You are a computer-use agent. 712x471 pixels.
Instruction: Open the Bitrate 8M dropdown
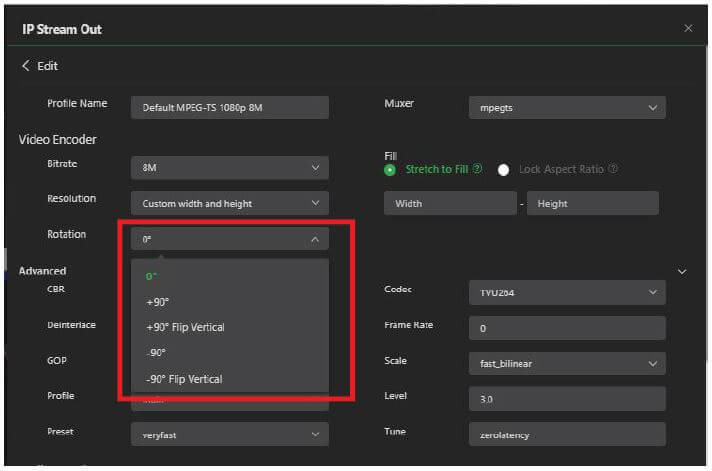(x=230, y=168)
